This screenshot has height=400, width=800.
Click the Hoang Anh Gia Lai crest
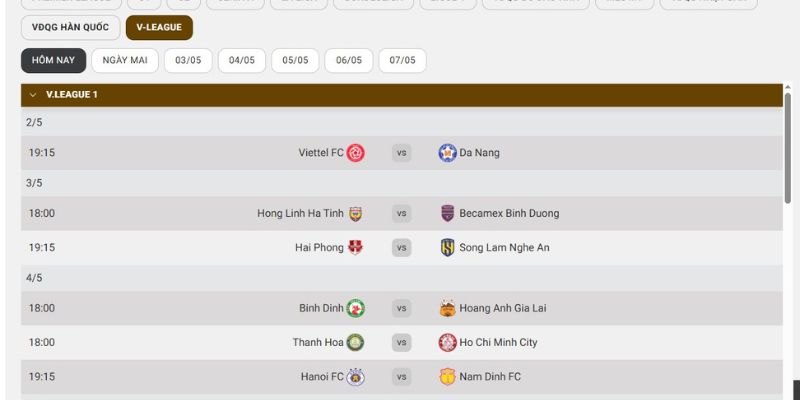[x=447, y=308]
